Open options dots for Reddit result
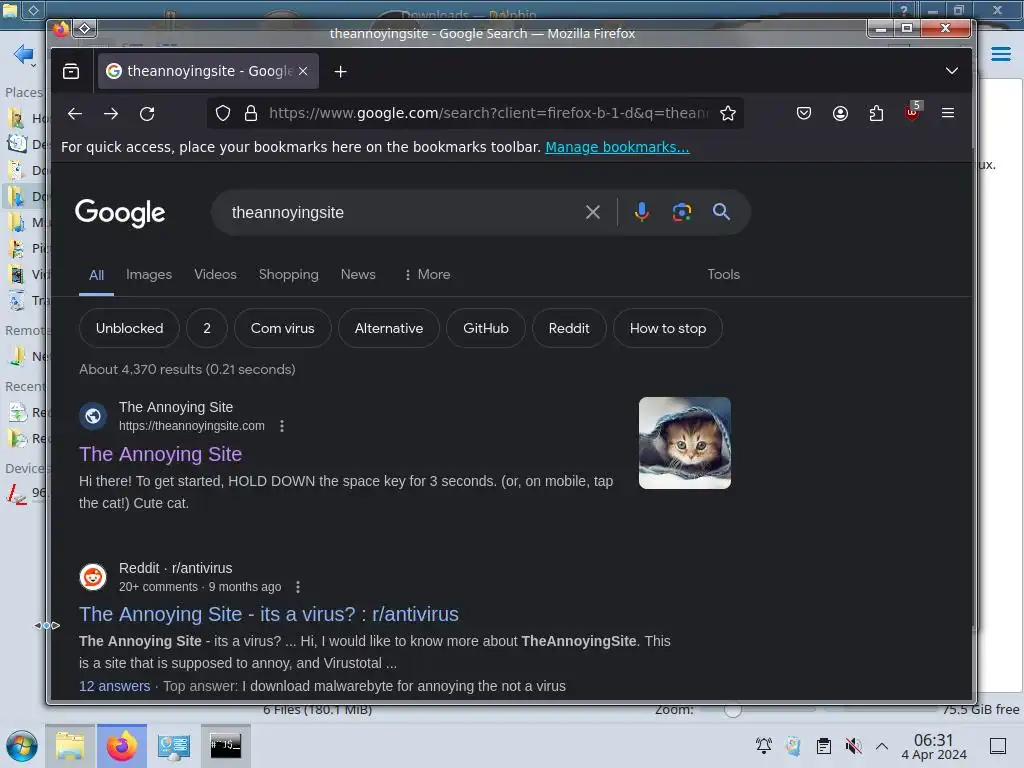This screenshot has height=768, width=1024. 298,587
